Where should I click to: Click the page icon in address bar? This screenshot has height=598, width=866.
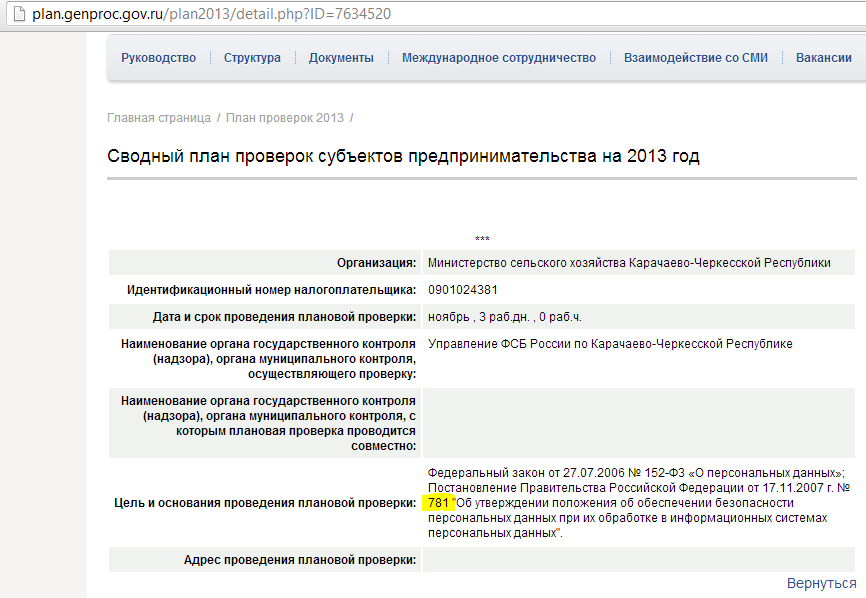tap(19, 13)
